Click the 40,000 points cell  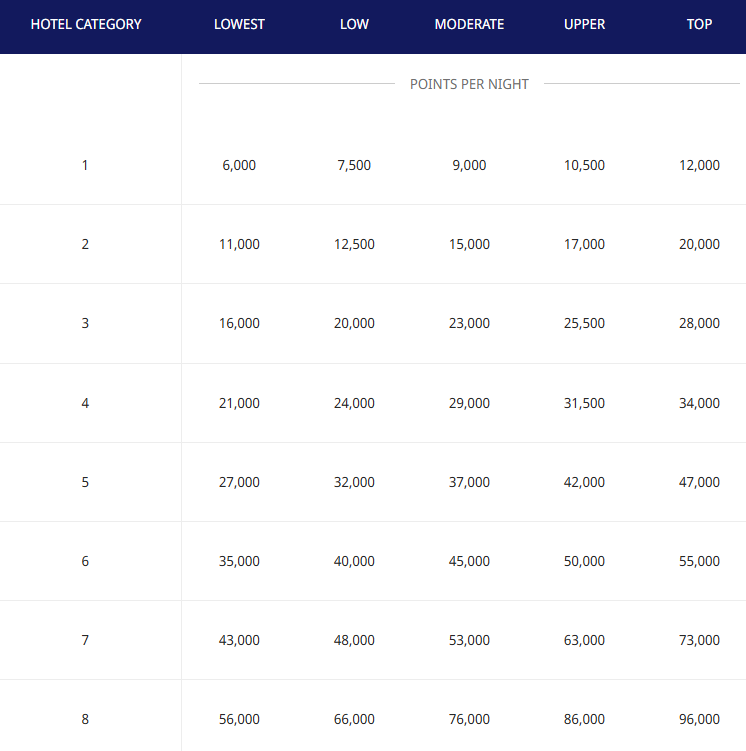coord(354,561)
